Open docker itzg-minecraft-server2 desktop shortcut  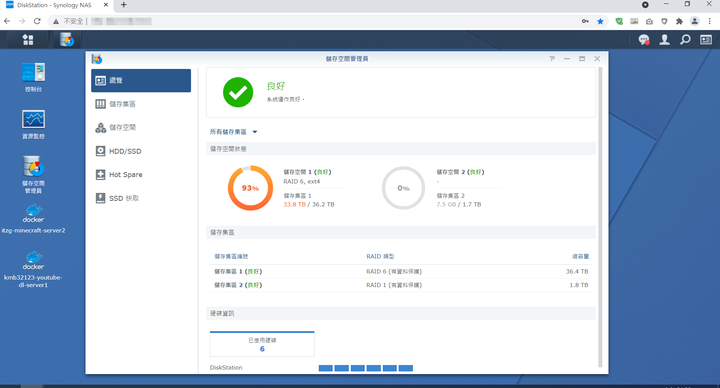click(x=34, y=219)
